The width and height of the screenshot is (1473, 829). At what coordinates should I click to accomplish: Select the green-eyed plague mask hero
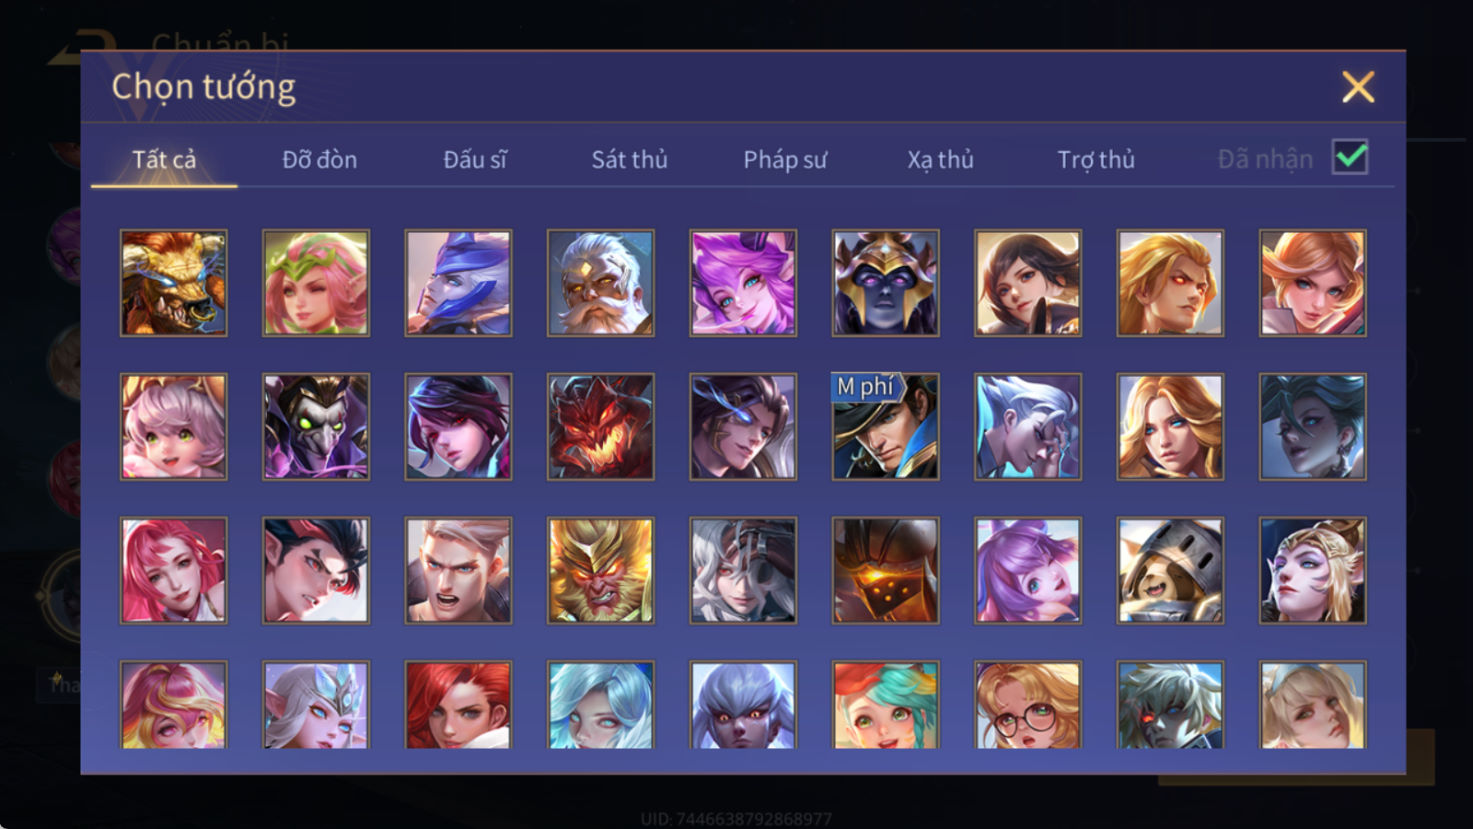point(316,427)
